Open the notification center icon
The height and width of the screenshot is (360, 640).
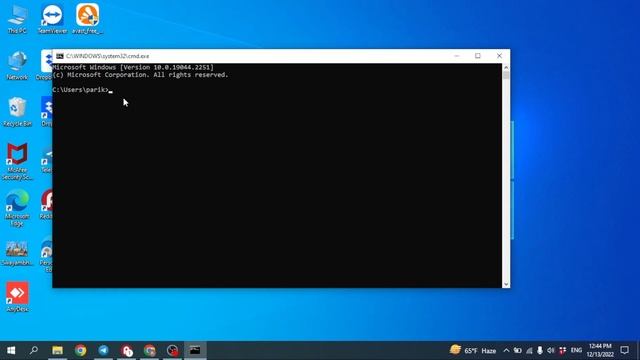[x=624, y=350]
